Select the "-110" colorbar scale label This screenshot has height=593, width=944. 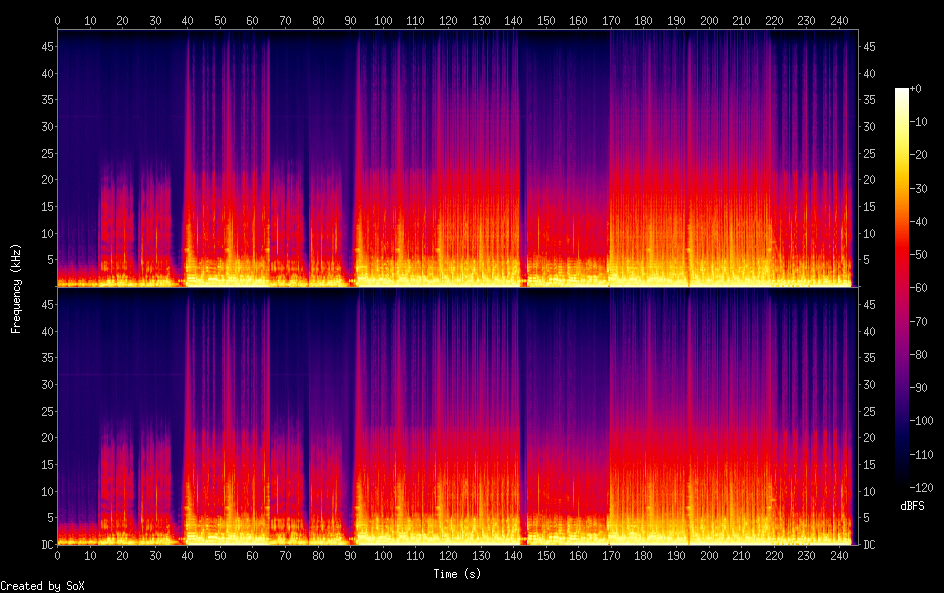coord(921,455)
